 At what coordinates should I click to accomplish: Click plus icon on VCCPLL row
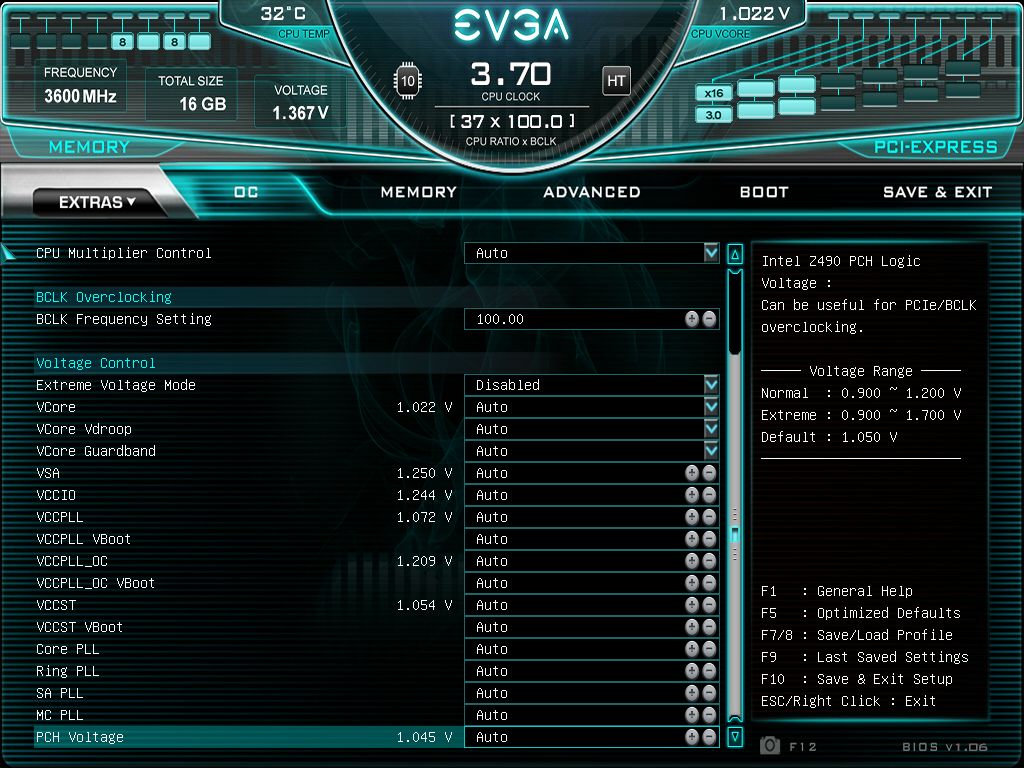692,517
